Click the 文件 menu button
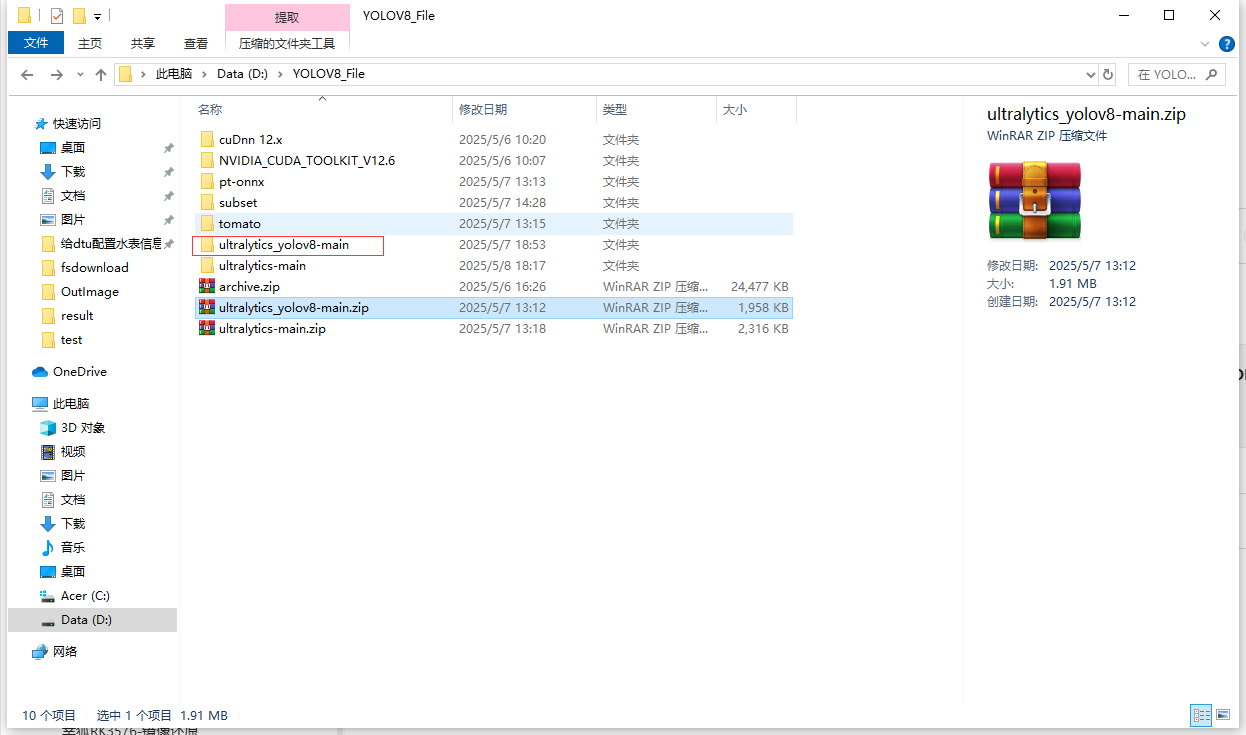The width and height of the screenshot is (1246, 735). click(36, 43)
